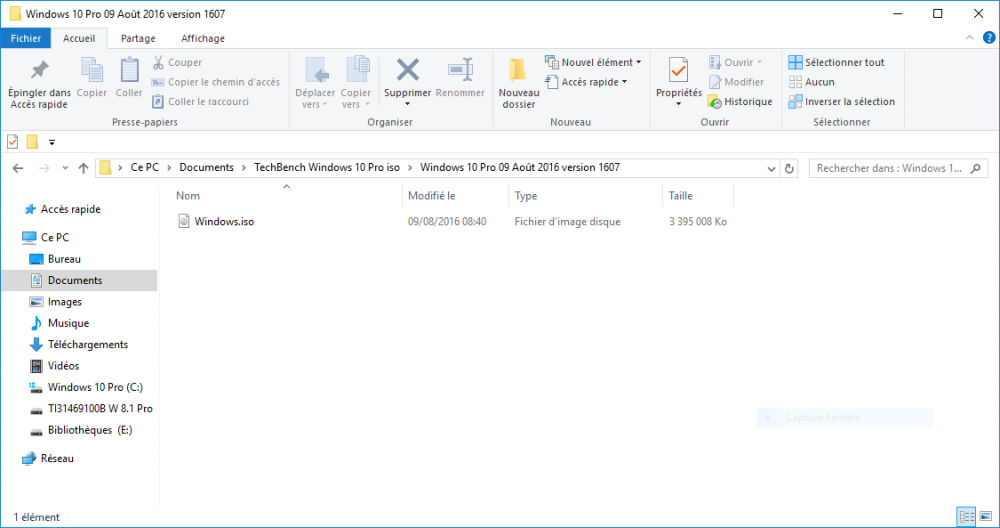This screenshot has width=1000, height=528.
Task: Open the Ouvrir dropdown
Action: point(735,62)
